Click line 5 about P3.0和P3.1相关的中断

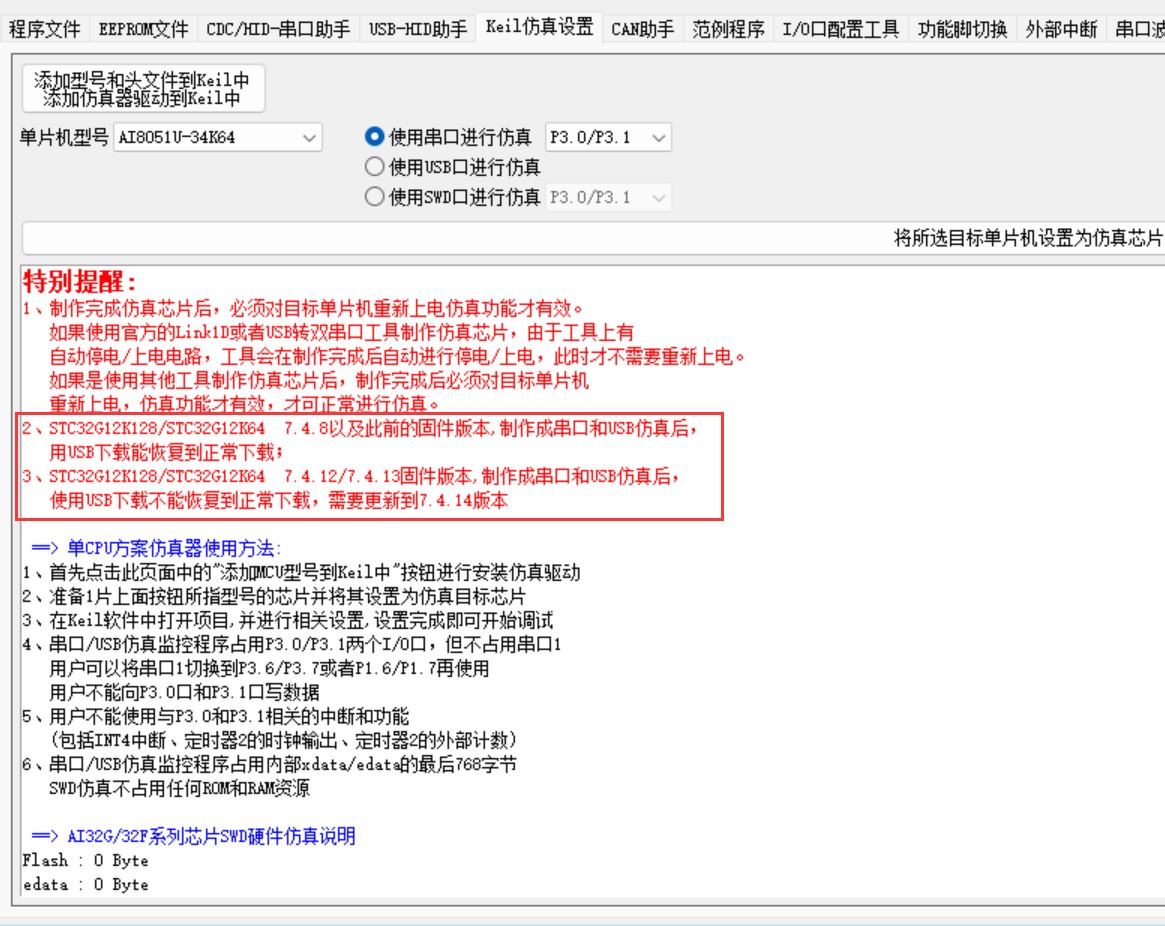(x=215, y=716)
